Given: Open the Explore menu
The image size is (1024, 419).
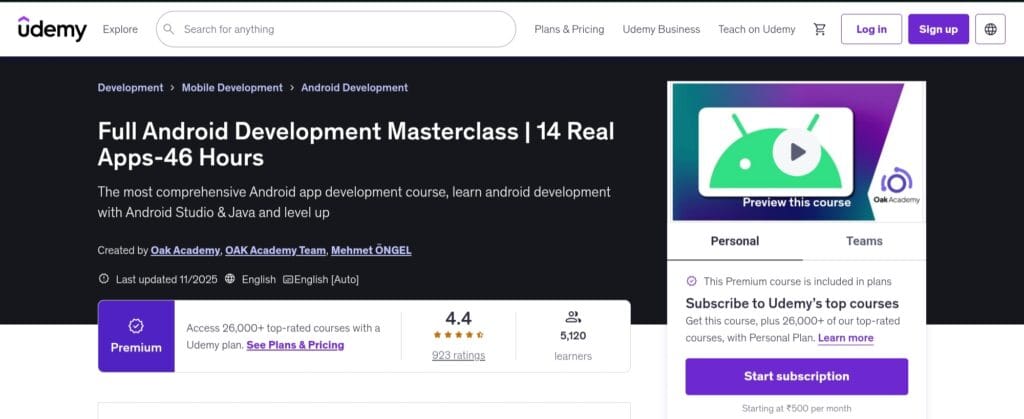Looking at the screenshot, I should click(x=120, y=29).
